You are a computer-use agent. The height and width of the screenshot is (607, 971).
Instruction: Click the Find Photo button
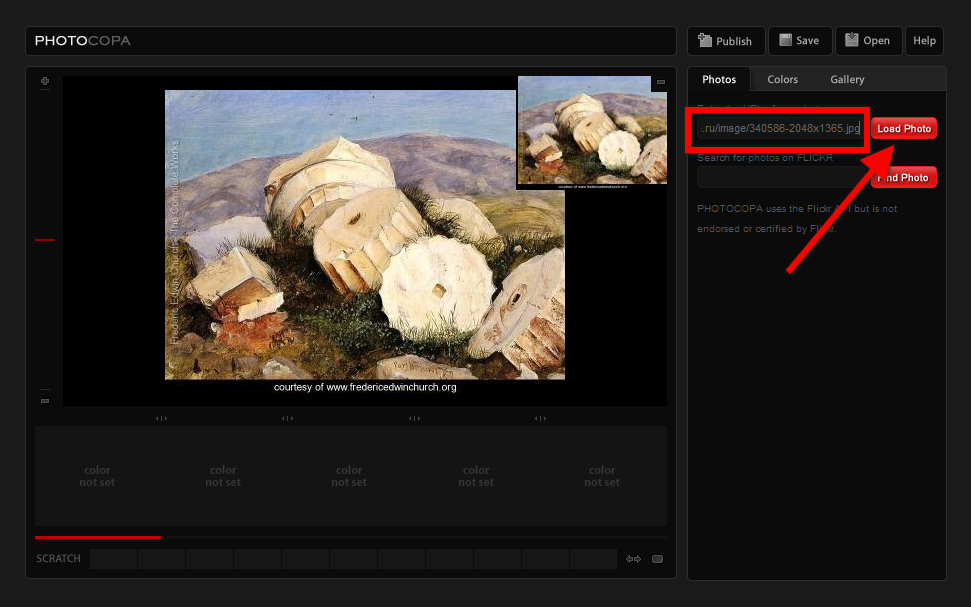pos(905,178)
